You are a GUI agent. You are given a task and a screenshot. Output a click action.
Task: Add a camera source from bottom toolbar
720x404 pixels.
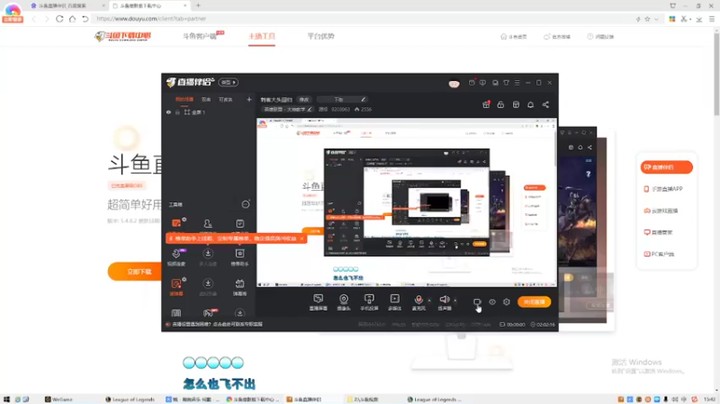(343, 302)
